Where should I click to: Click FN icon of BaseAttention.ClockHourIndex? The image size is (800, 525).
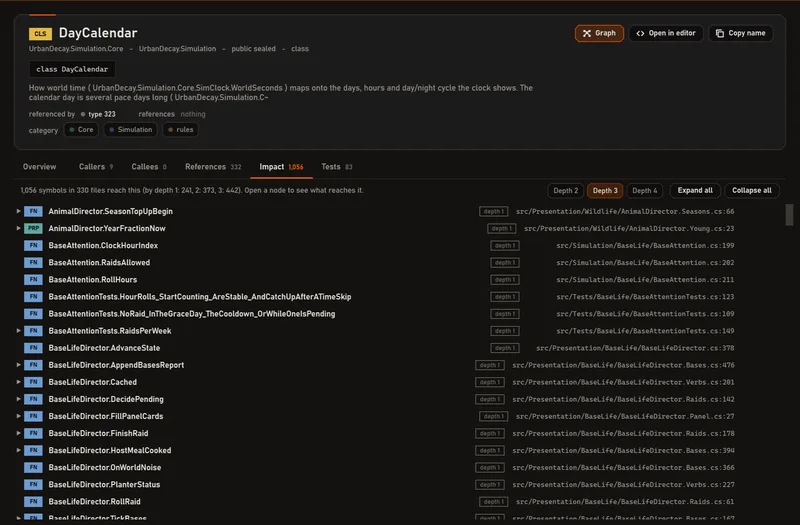(x=33, y=245)
